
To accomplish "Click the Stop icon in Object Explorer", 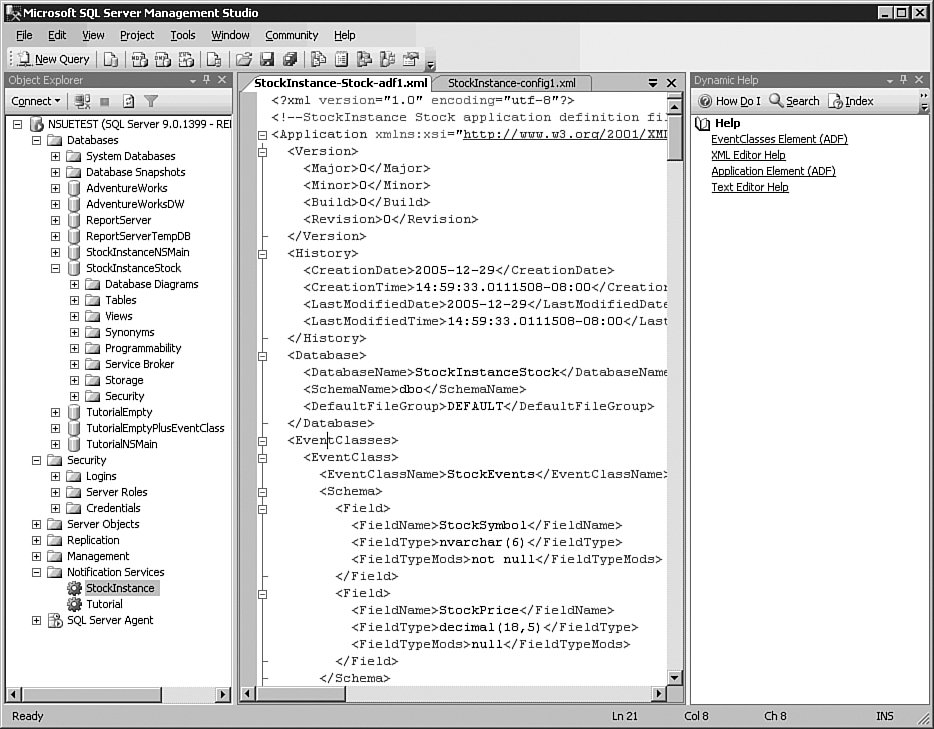I will (105, 102).
